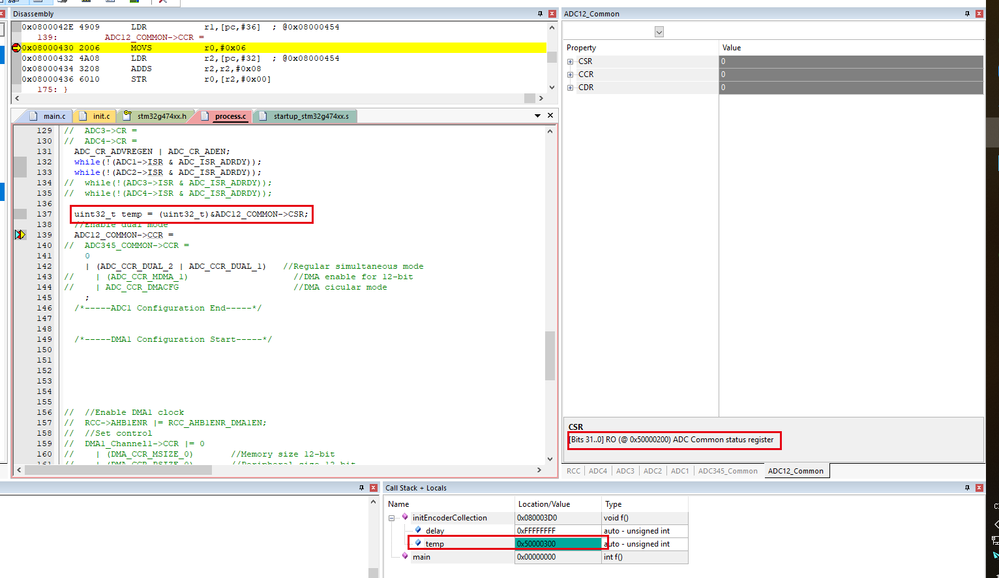Click the editor vertical scrollbar down arrow
The height and width of the screenshot is (578, 999).
(x=550, y=459)
